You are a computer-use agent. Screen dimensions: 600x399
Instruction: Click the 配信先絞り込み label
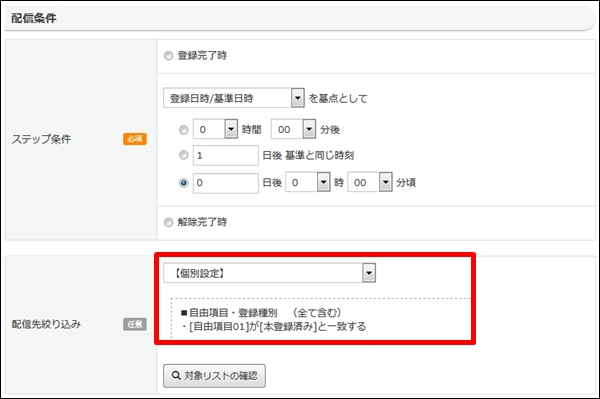tap(46, 324)
